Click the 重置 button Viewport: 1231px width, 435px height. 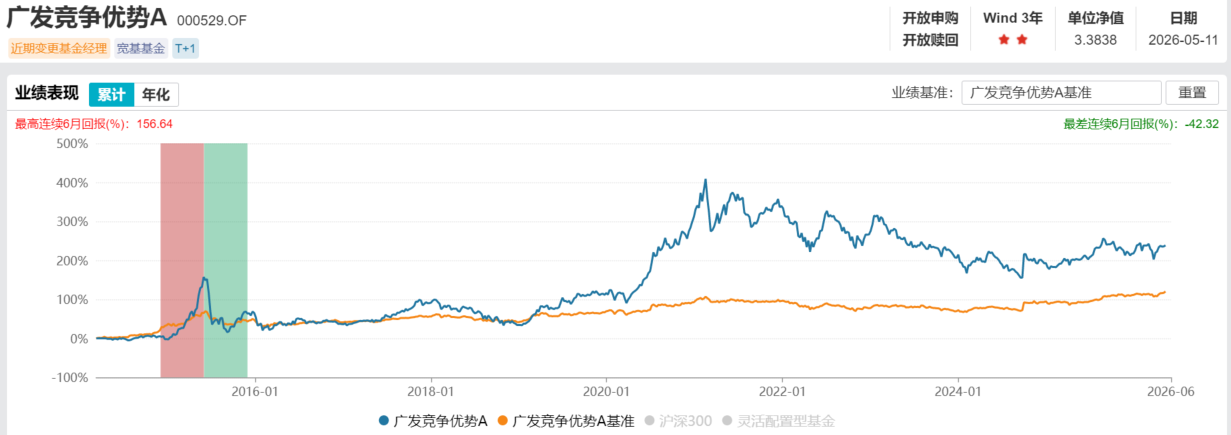[1192, 93]
